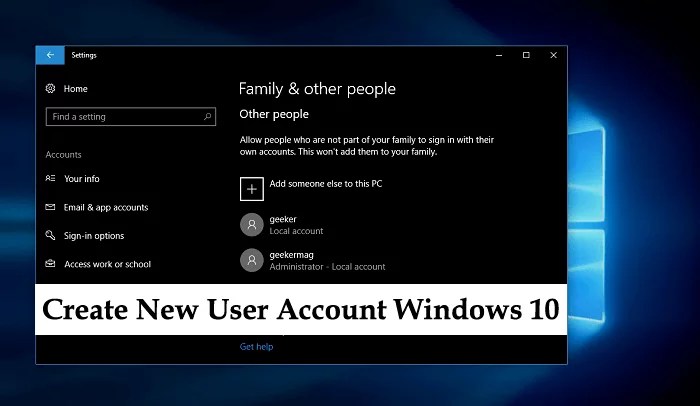The height and width of the screenshot is (406, 700).
Task: Open the Your info page
Action: point(82,179)
